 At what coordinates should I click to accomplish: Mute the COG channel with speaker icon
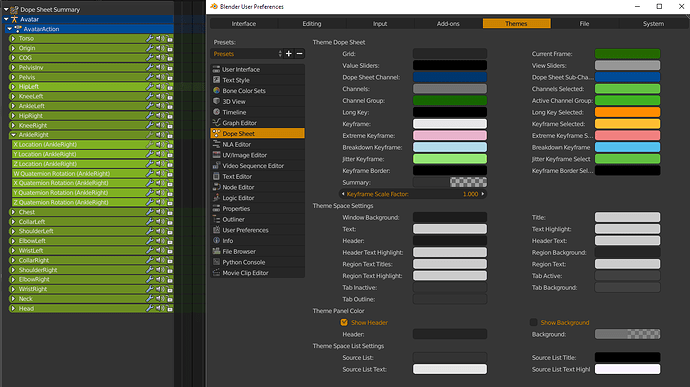click(159, 58)
